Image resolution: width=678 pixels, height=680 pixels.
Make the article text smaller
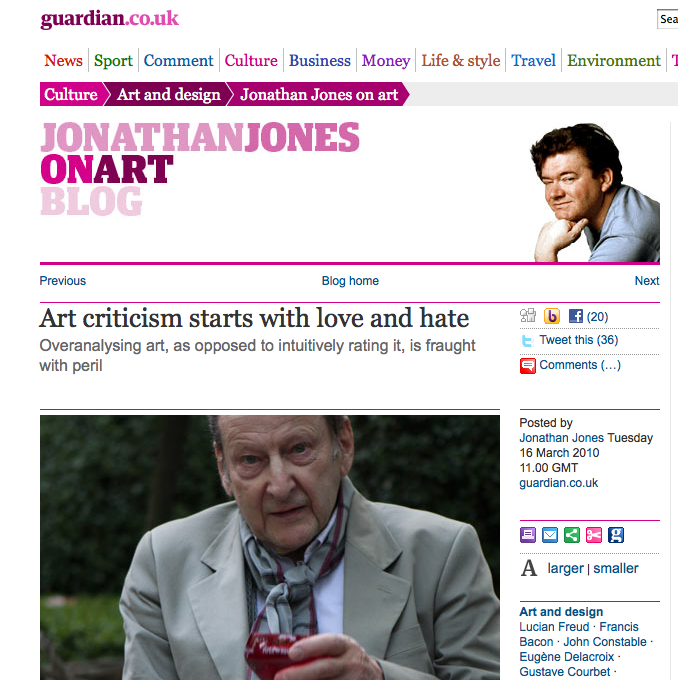pyautogui.click(x=616, y=568)
